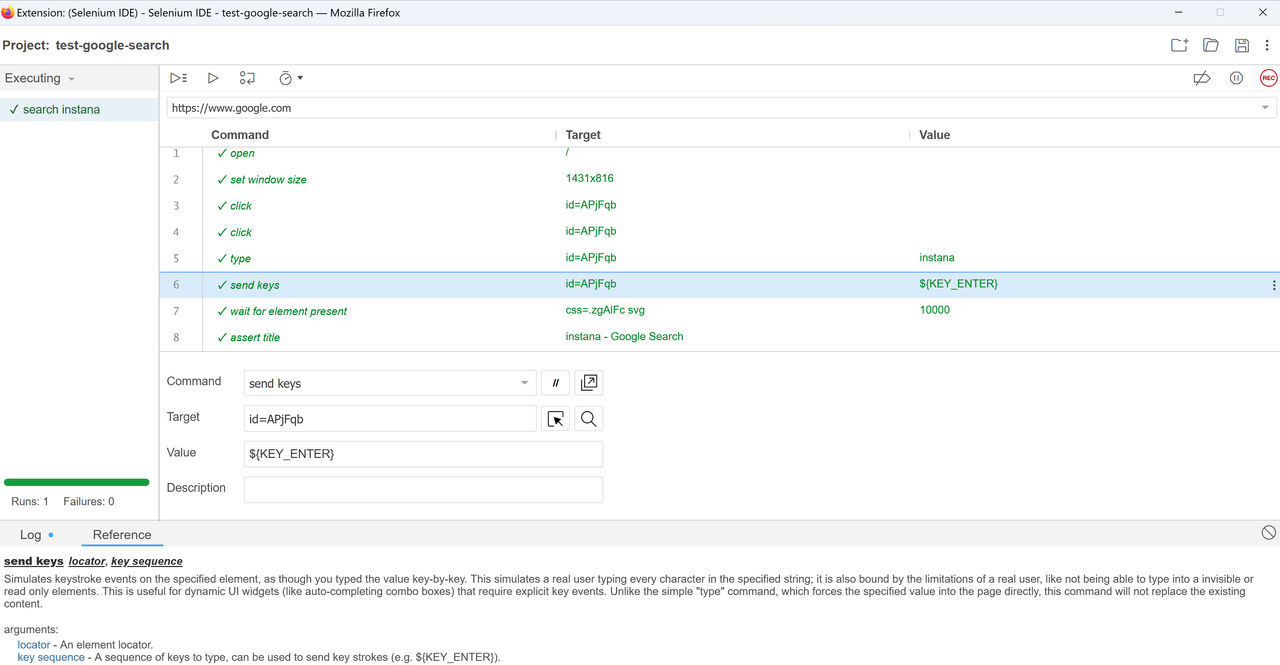Click the Command column header
The height and width of the screenshot is (665, 1280).
240,135
